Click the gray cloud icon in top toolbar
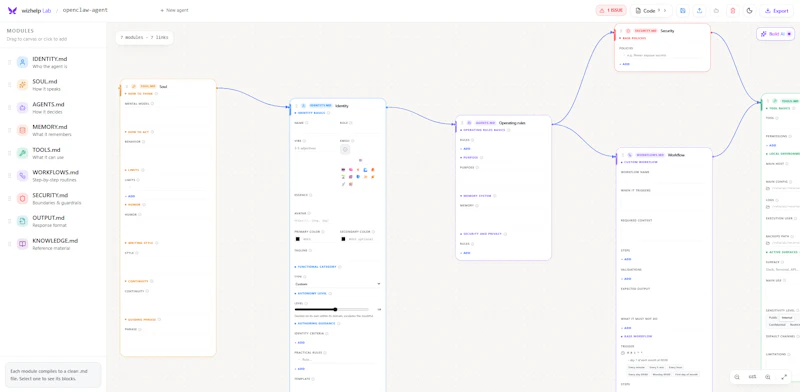 pyautogui.click(x=716, y=11)
